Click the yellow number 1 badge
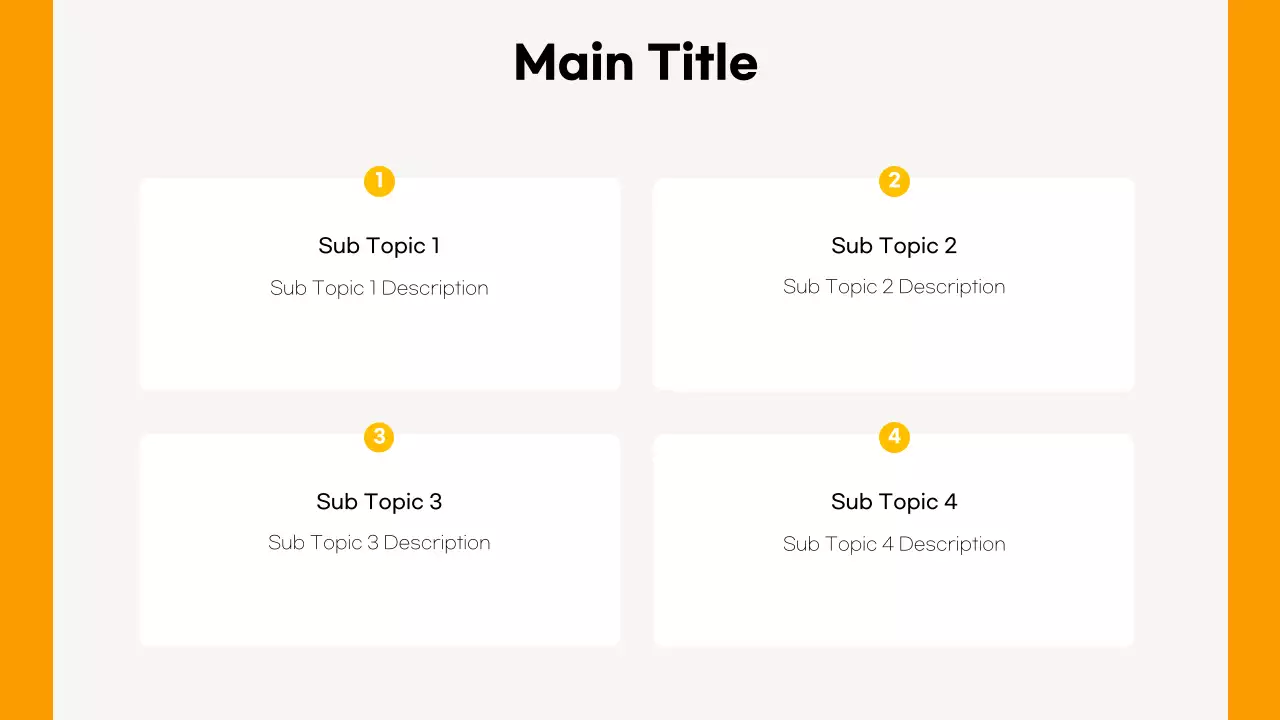 379,181
